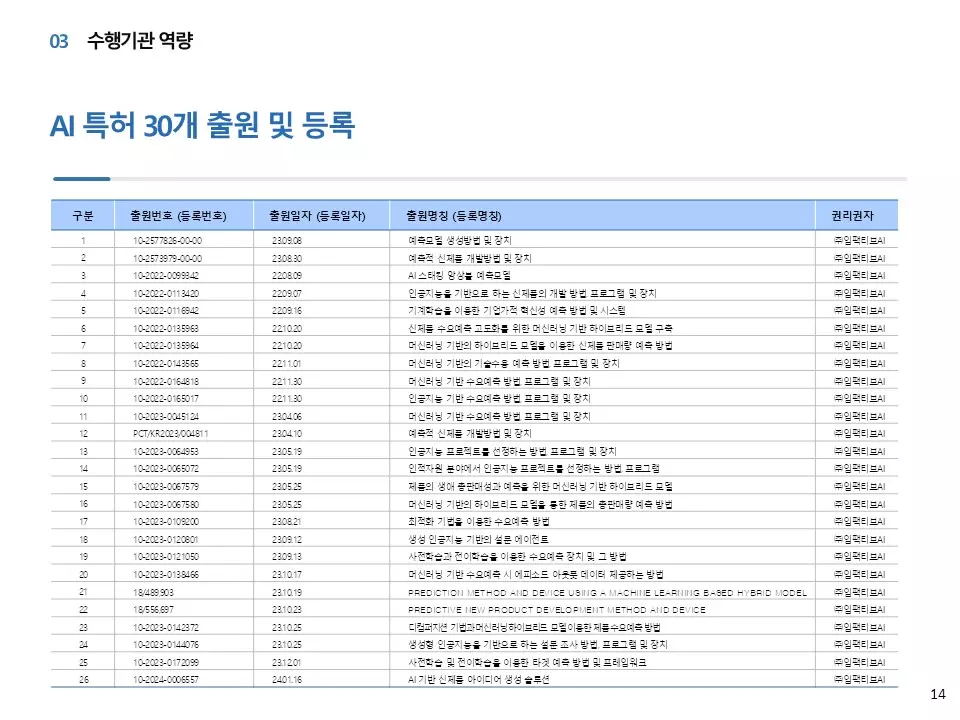
Task: Click application number 10-2022-0164818
Action: 166,381
